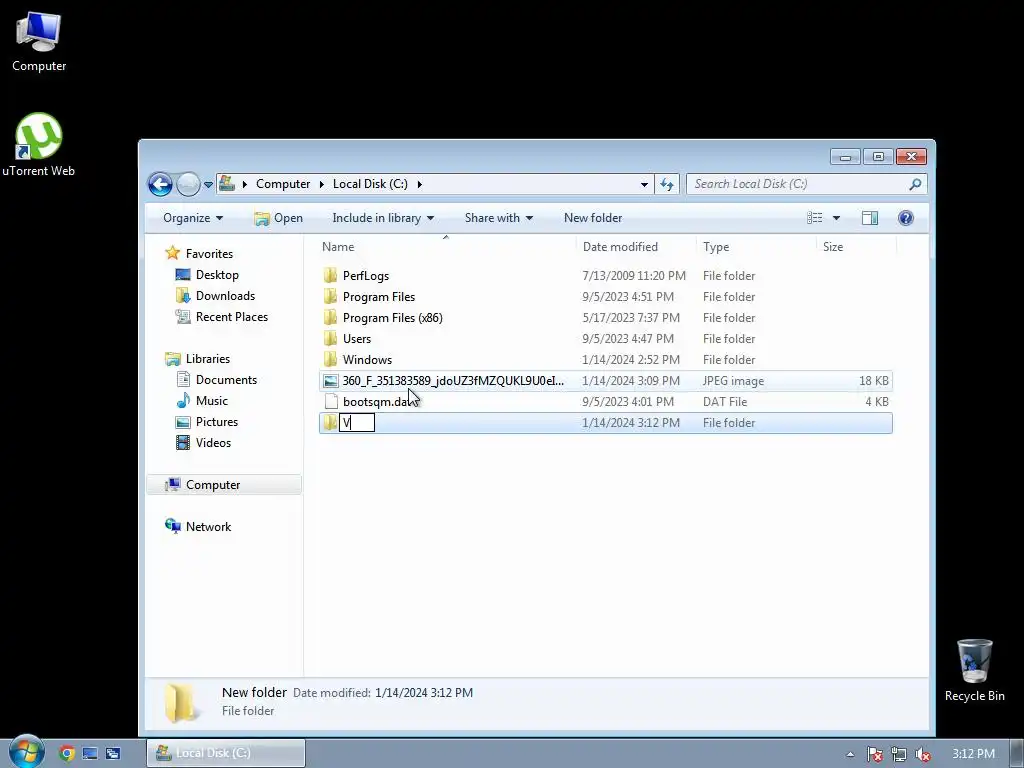Viewport: 1024px width, 768px height.
Task: Select the Users folder icon
Action: (330, 338)
